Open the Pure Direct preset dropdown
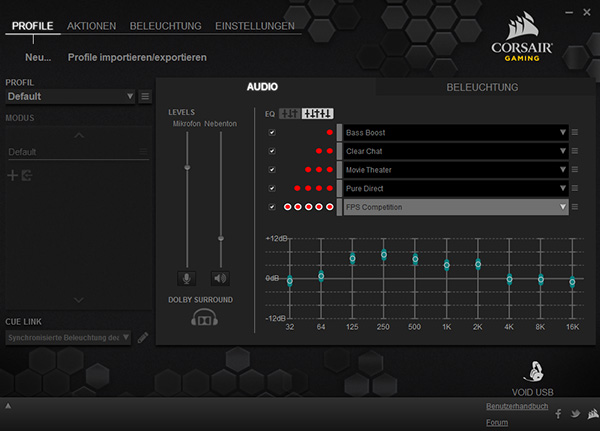600x431 pixels. click(456, 188)
